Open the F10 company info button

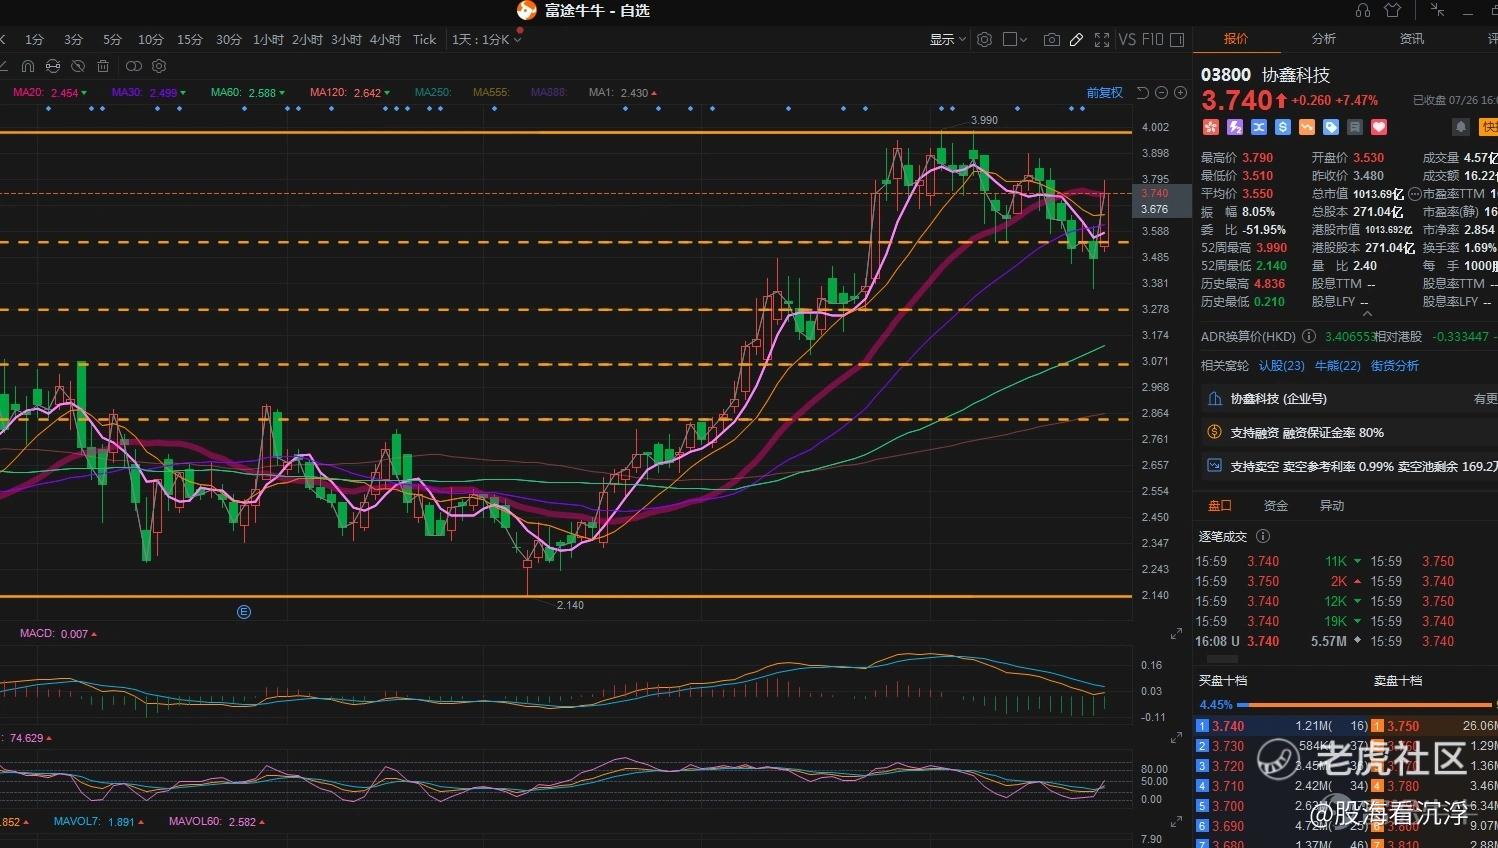1153,40
